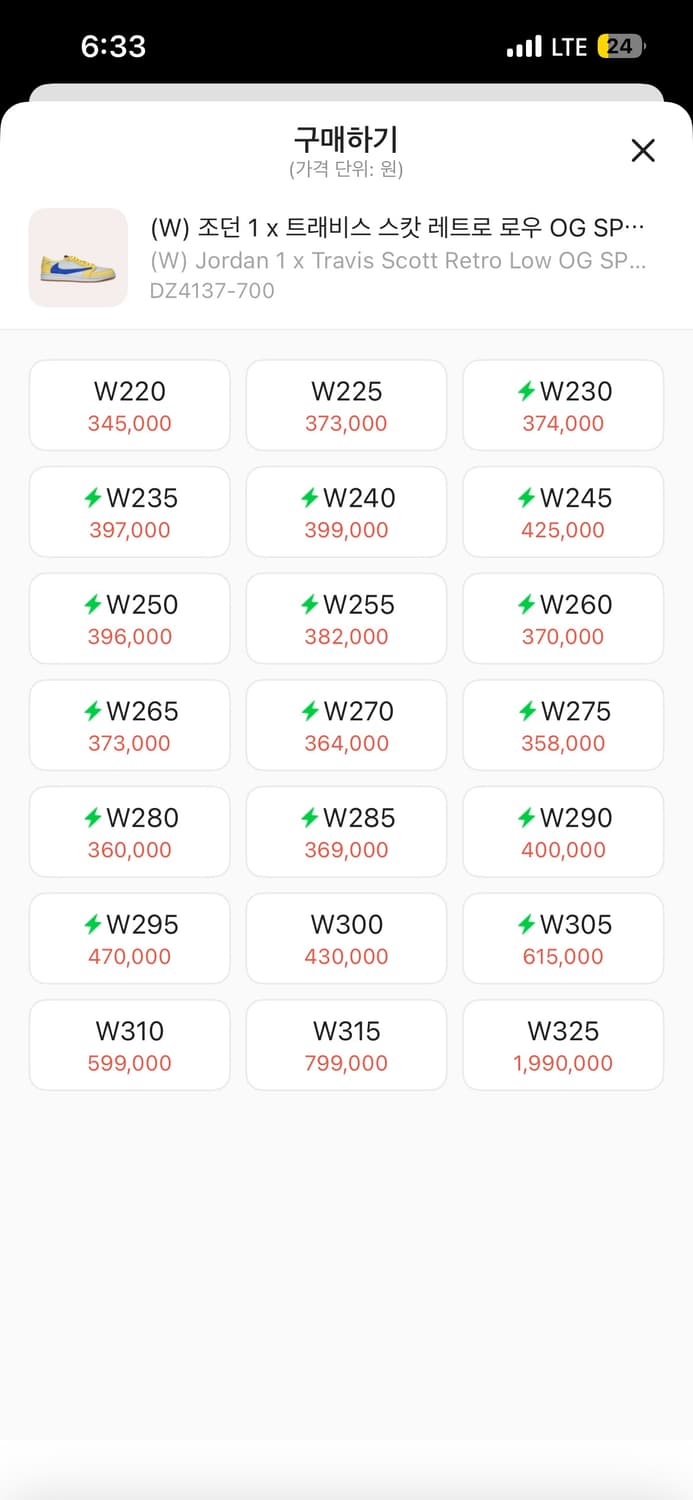Tap lightning icon next to W260
The image size is (693, 1500).
tap(526, 605)
